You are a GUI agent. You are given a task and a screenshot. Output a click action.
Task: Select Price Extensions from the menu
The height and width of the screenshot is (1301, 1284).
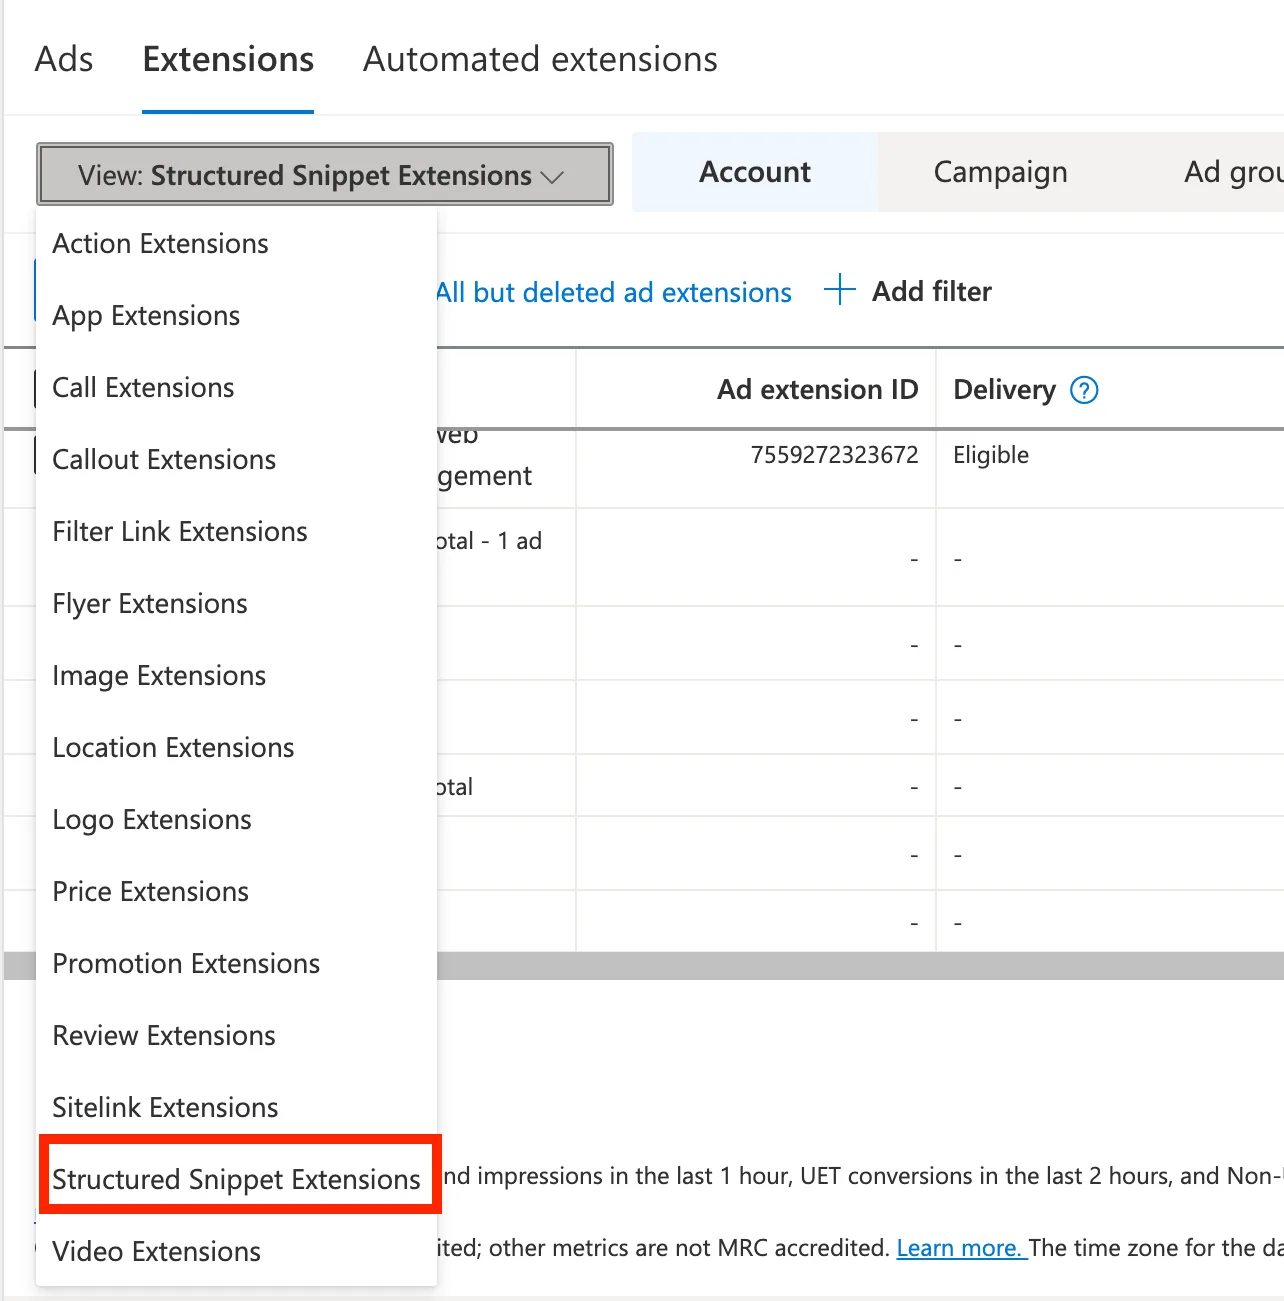click(x=236, y=891)
